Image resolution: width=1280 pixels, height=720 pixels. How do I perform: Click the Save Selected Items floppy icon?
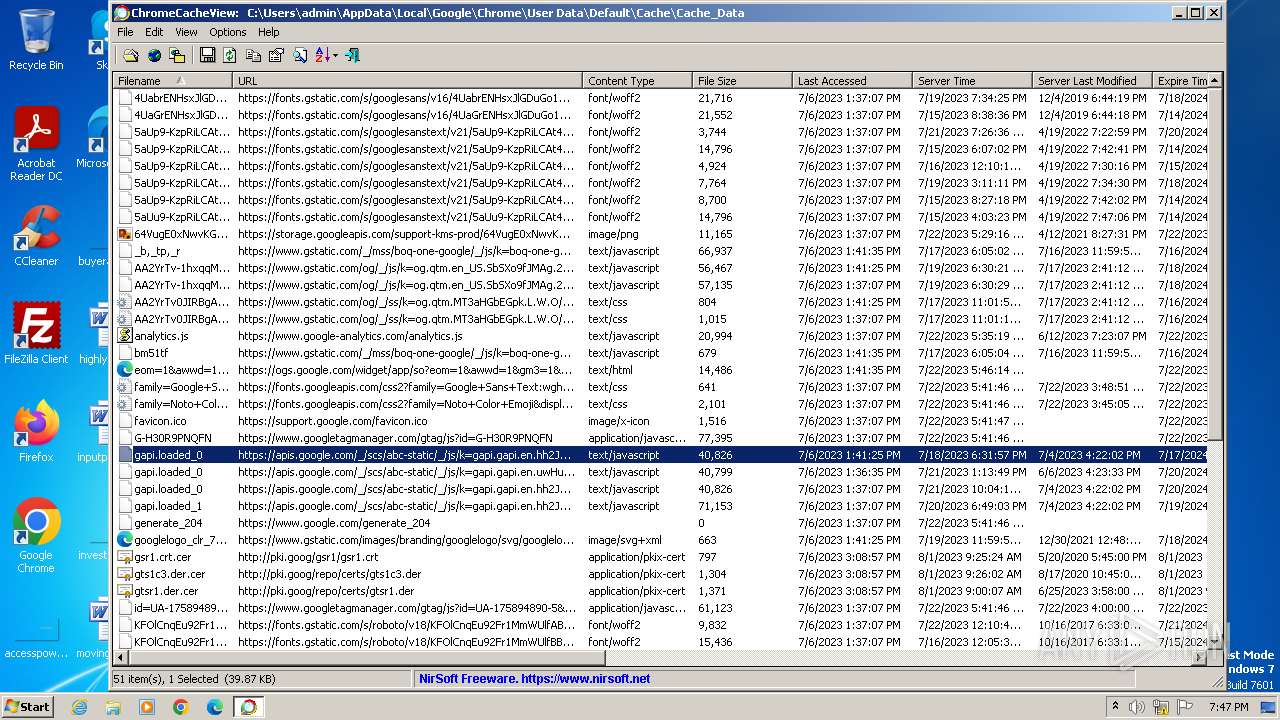tap(207, 56)
